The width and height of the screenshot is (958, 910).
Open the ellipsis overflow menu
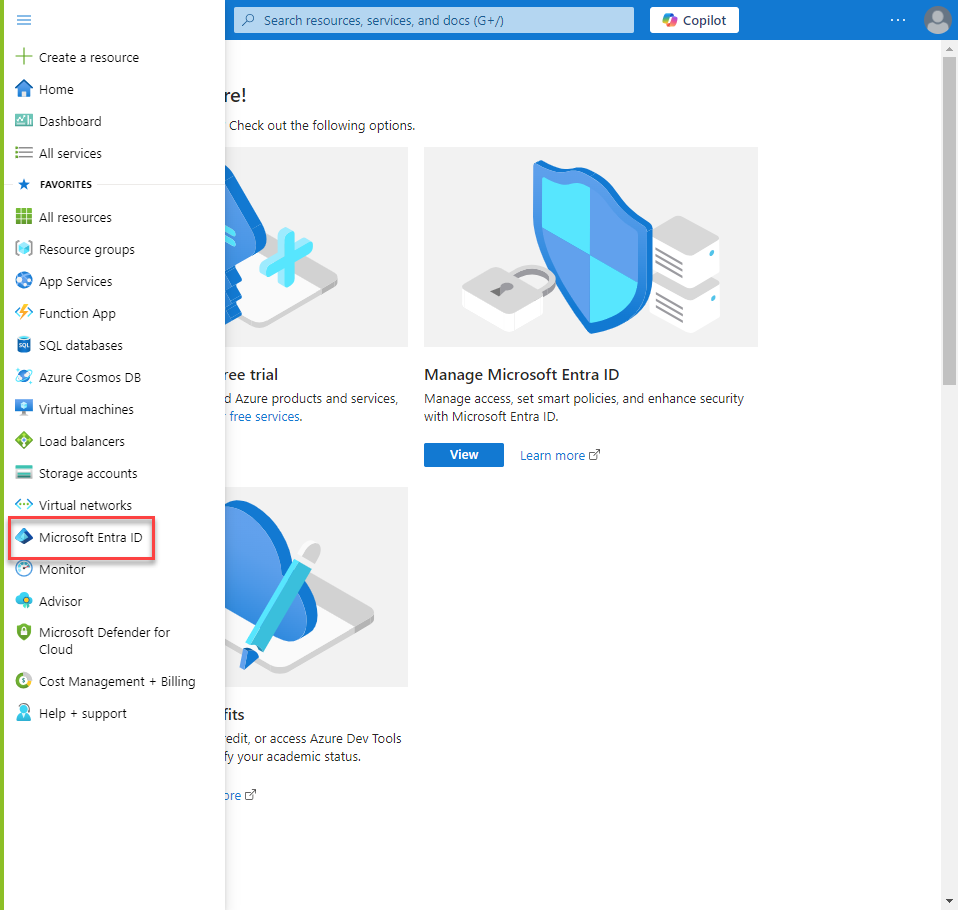click(x=897, y=20)
